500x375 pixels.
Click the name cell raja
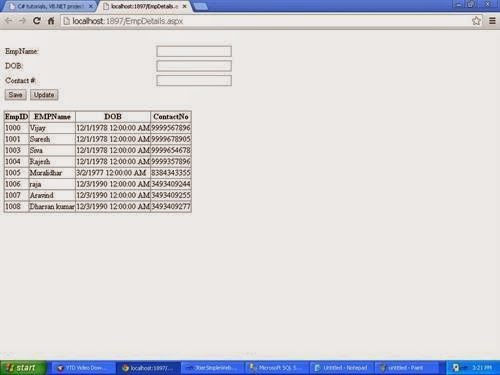(x=52, y=184)
